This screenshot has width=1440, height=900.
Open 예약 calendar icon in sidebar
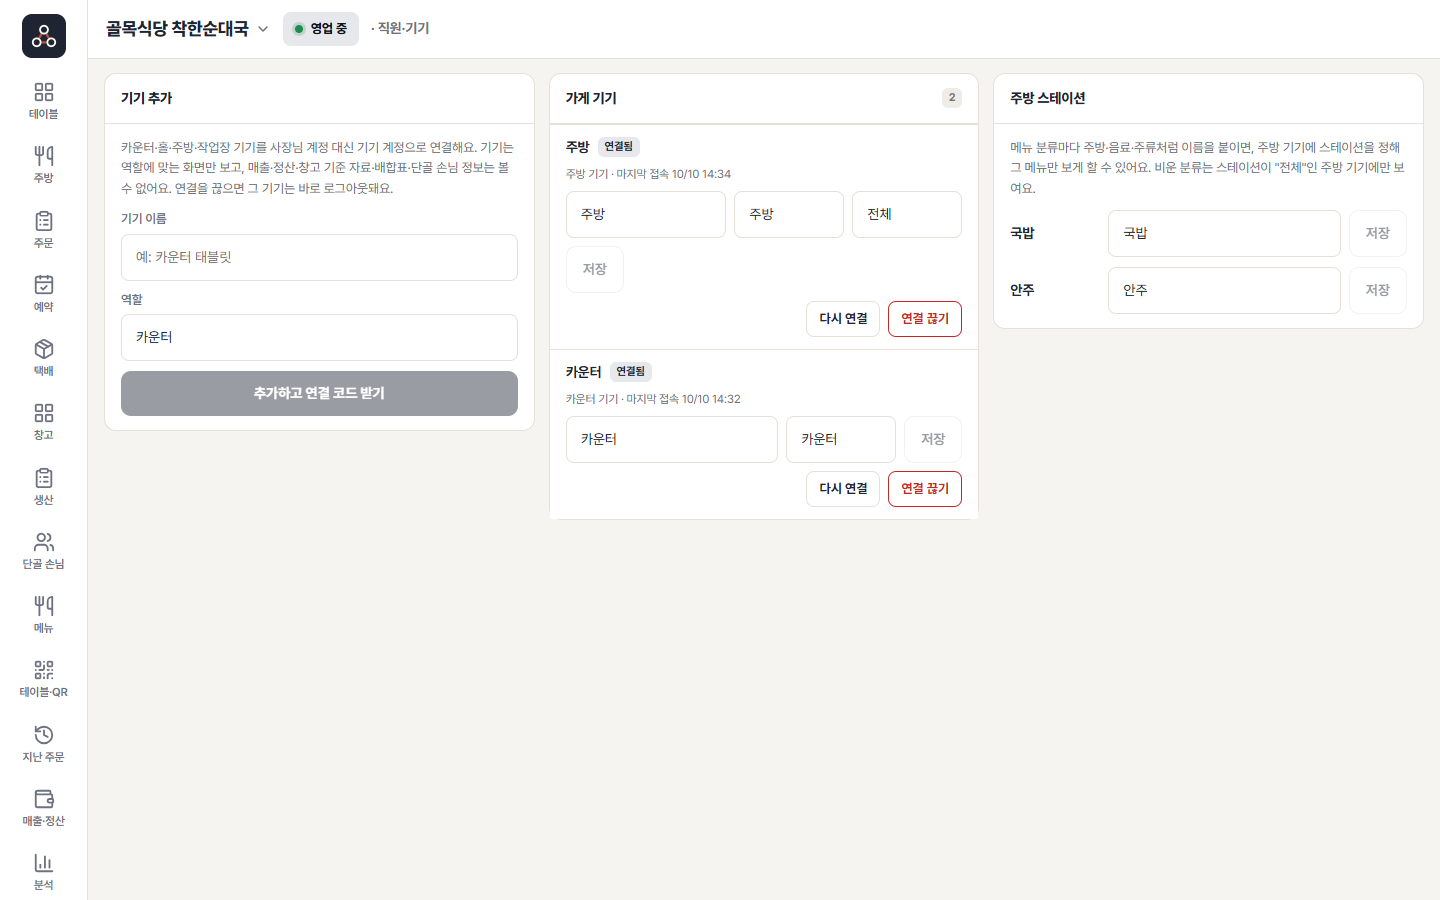click(44, 294)
